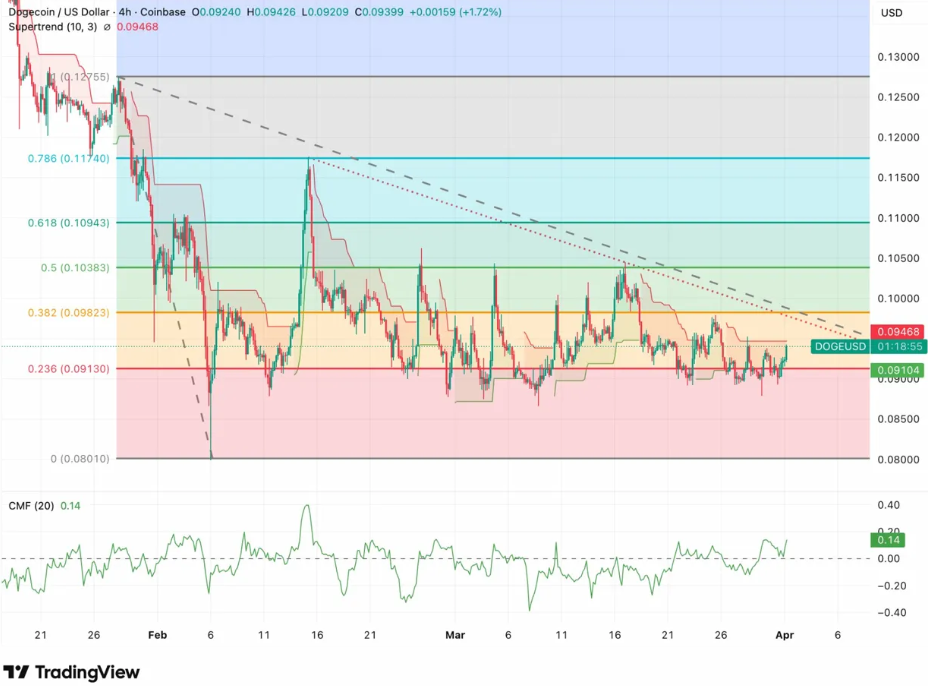This screenshot has height=686, width=928.
Task: Click the 0.618 (0.10943) Fibonacci label
Action: point(67,224)
